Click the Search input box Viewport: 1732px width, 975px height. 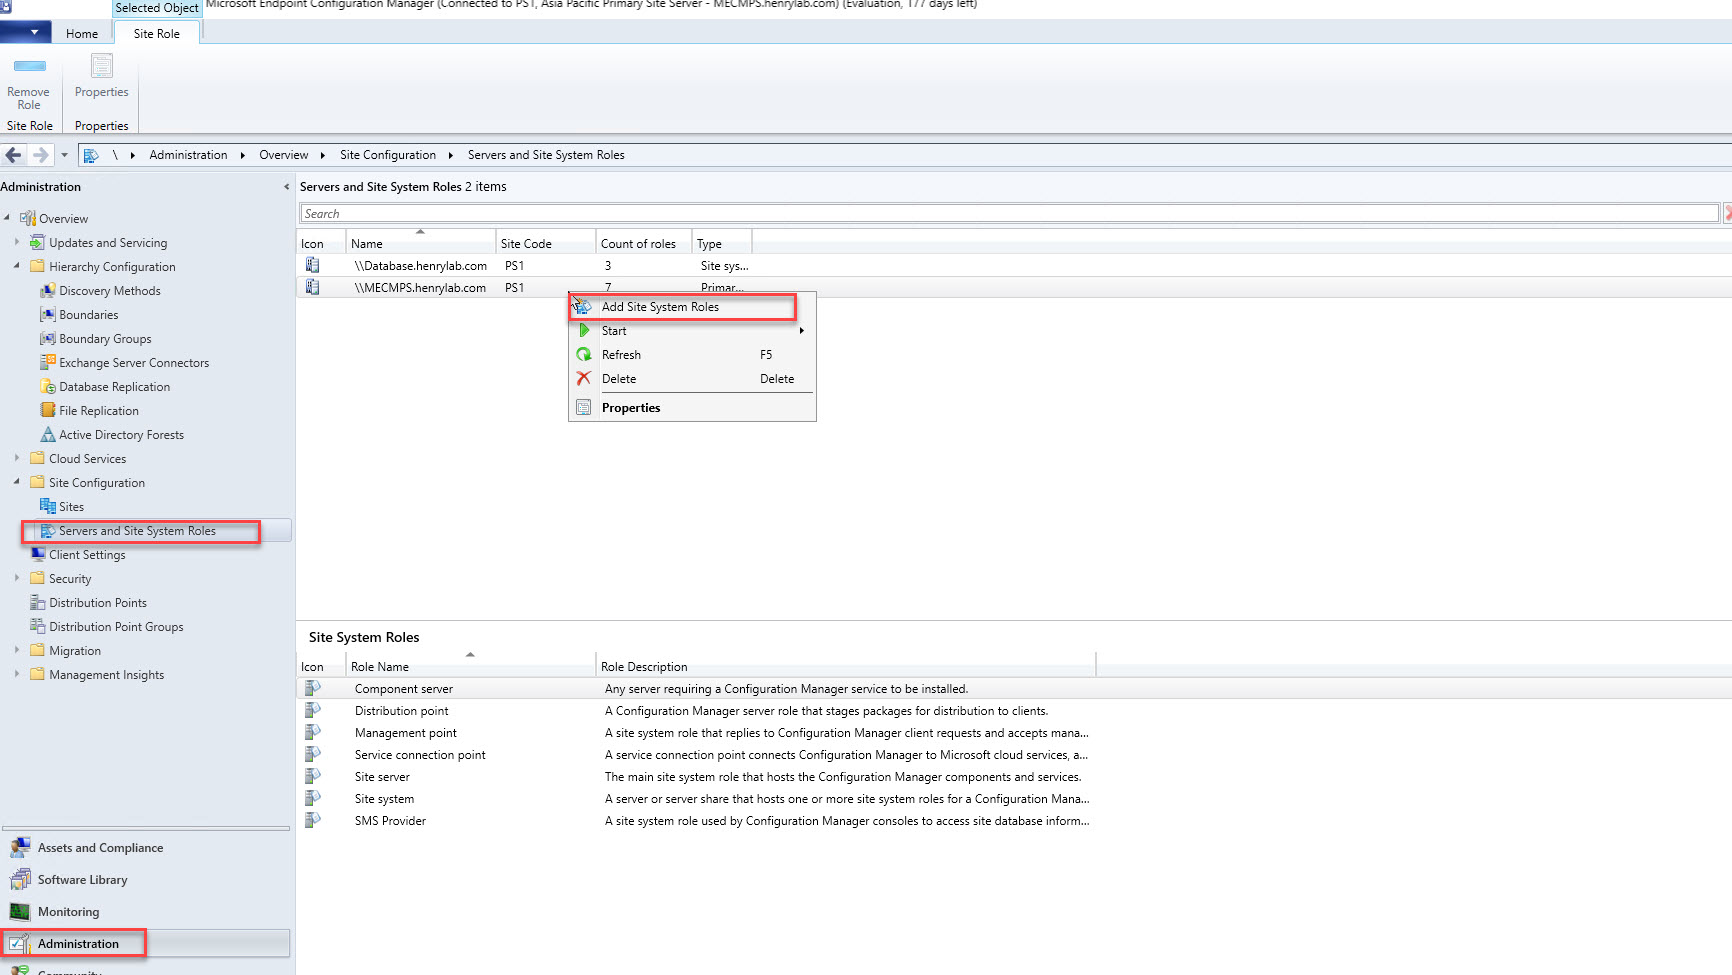coord(1008,214)
